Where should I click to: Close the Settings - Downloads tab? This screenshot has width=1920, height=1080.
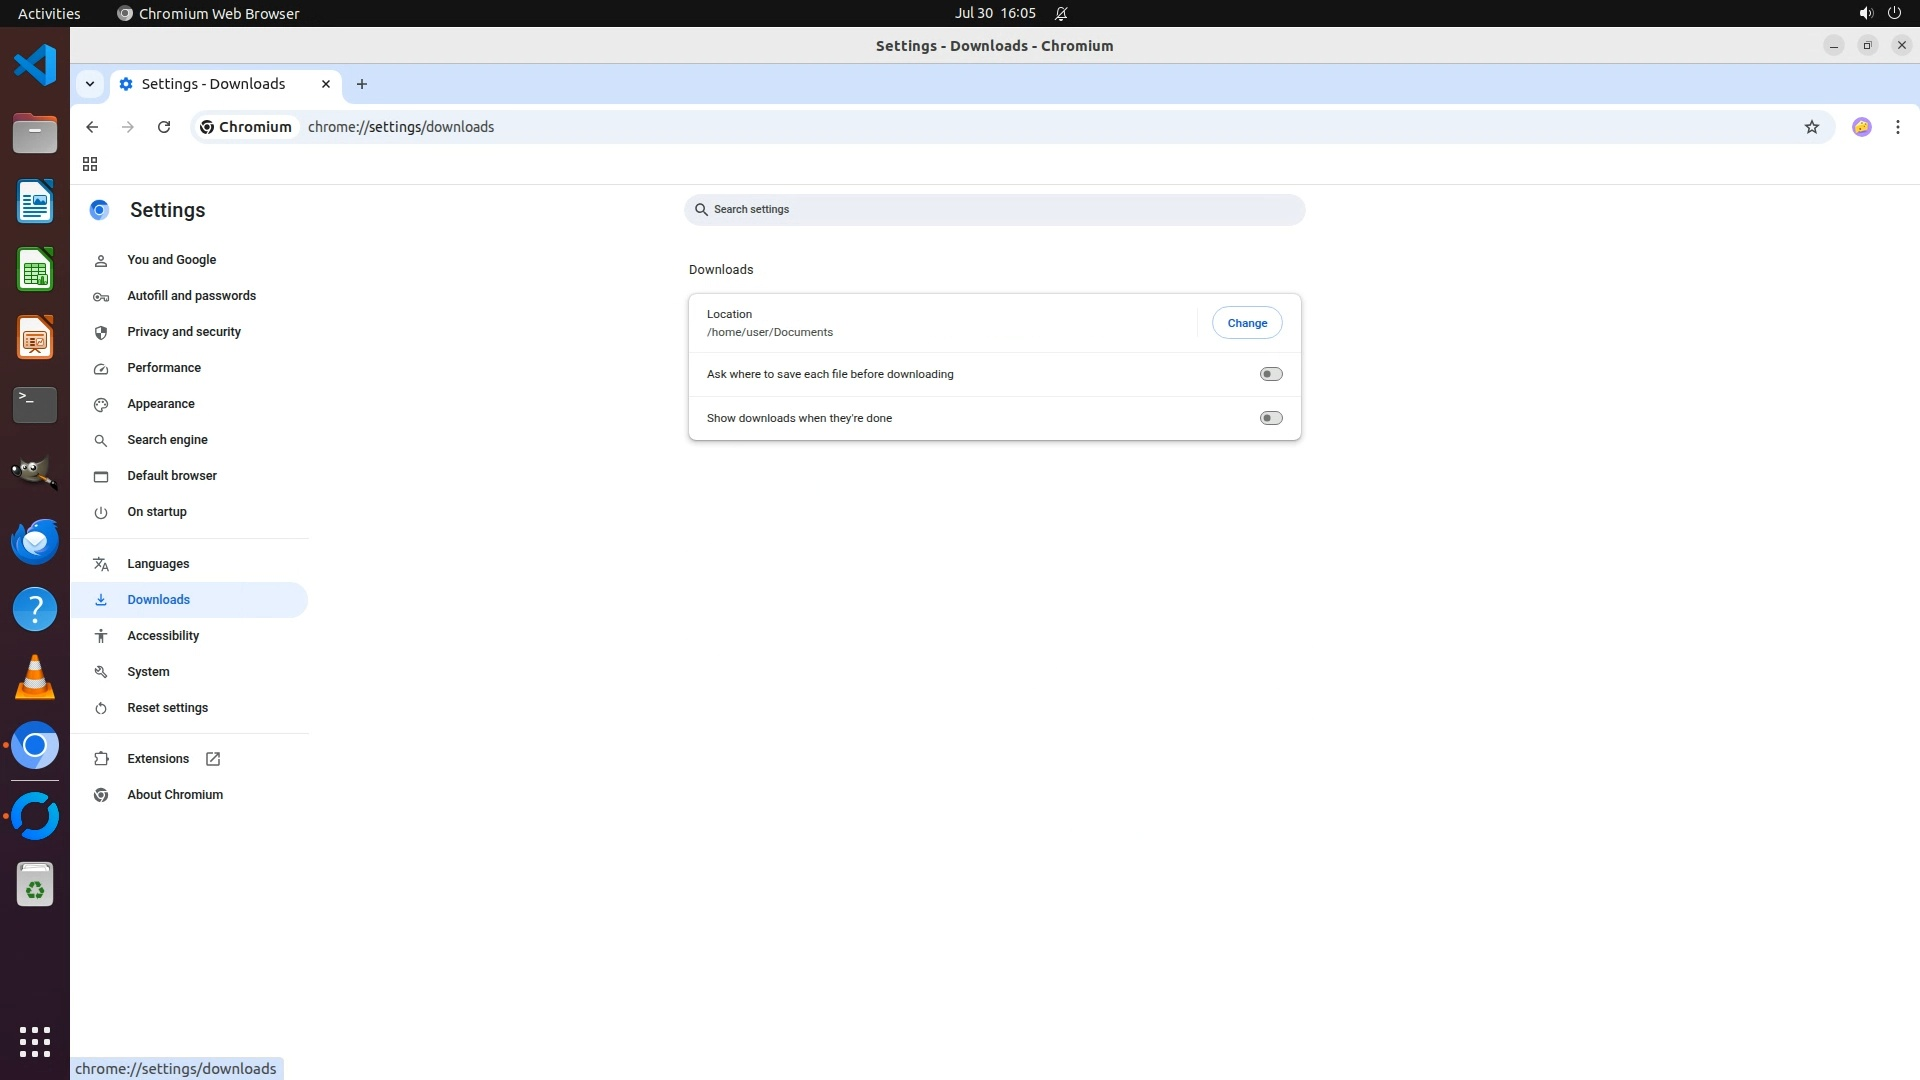pyautogui.click(x=325, y=84)
